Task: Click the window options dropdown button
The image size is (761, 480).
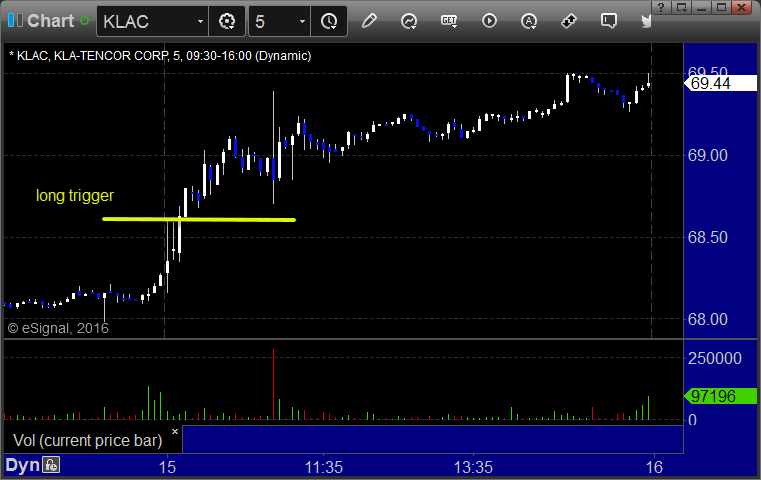Action: tap(681, 7)
